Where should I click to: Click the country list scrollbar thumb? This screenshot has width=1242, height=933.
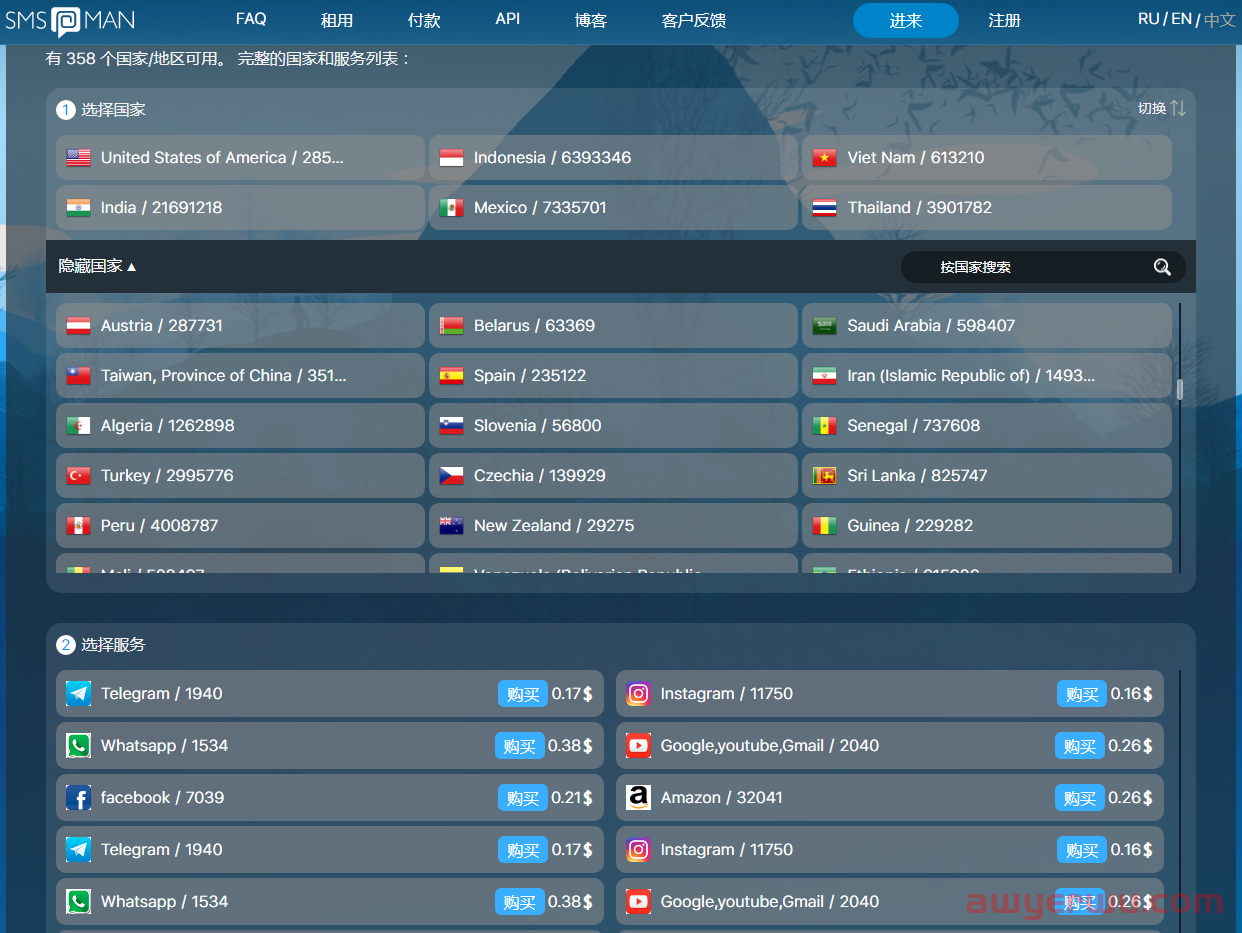point(1180,389)
